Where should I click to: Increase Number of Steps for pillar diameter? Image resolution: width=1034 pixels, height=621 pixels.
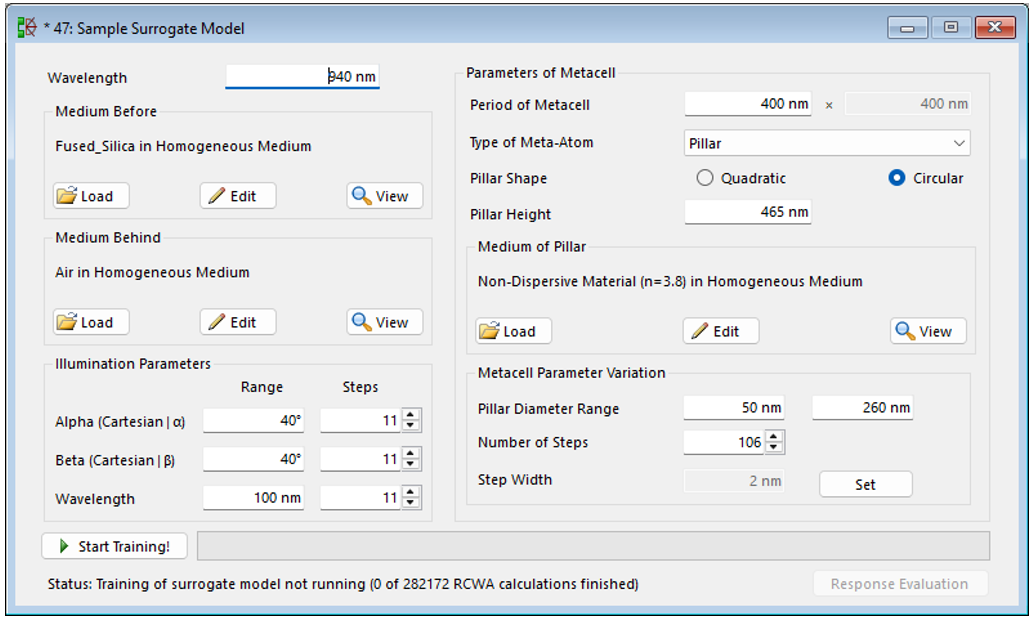click(774, 437)
